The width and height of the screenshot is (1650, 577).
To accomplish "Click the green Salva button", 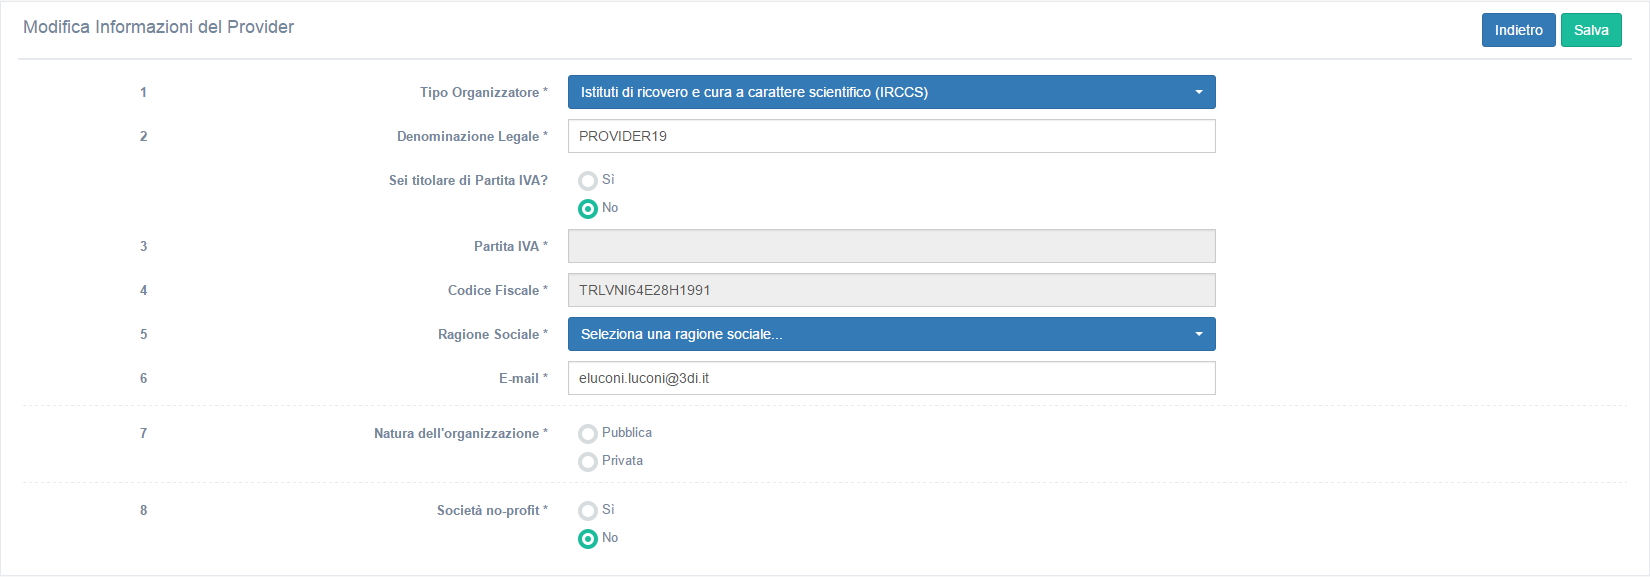I will point(1590,30).
